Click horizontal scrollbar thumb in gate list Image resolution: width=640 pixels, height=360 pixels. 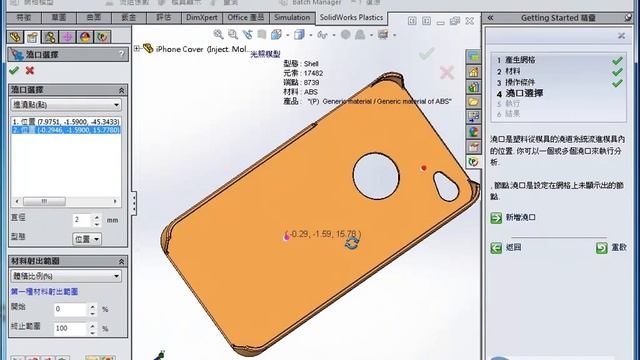tap(44, 201)
